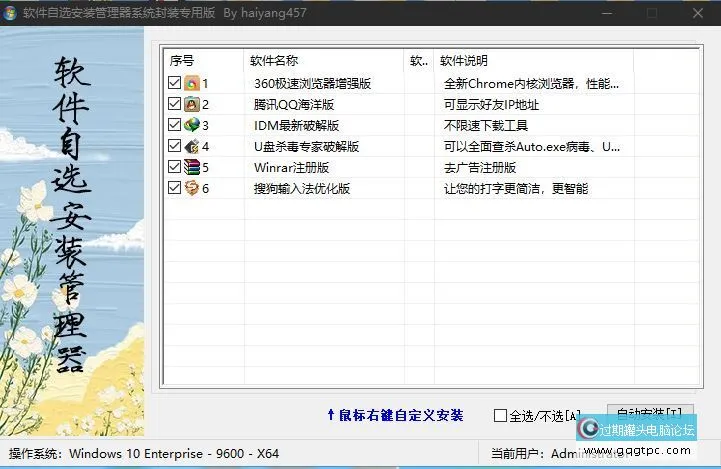Uncheck the 腾讯QQ海洋版 checkbox
This screenshot has height=469, width=721.
(x=174, y=104)
